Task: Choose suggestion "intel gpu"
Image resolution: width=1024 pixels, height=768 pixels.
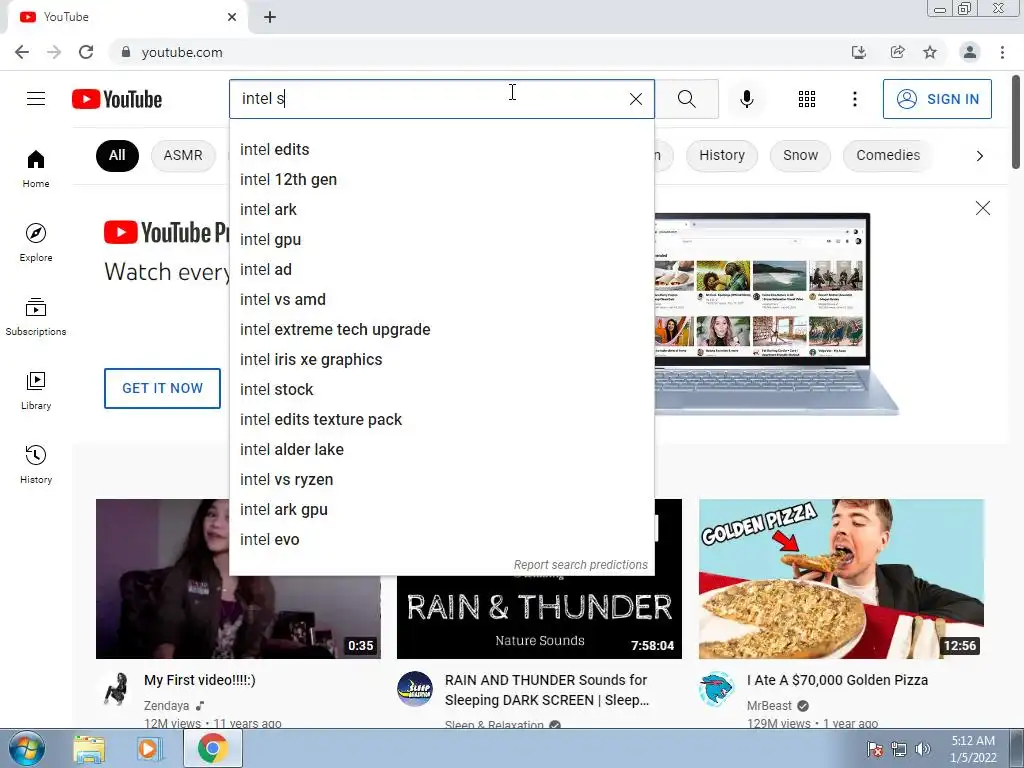Action: 441,240
